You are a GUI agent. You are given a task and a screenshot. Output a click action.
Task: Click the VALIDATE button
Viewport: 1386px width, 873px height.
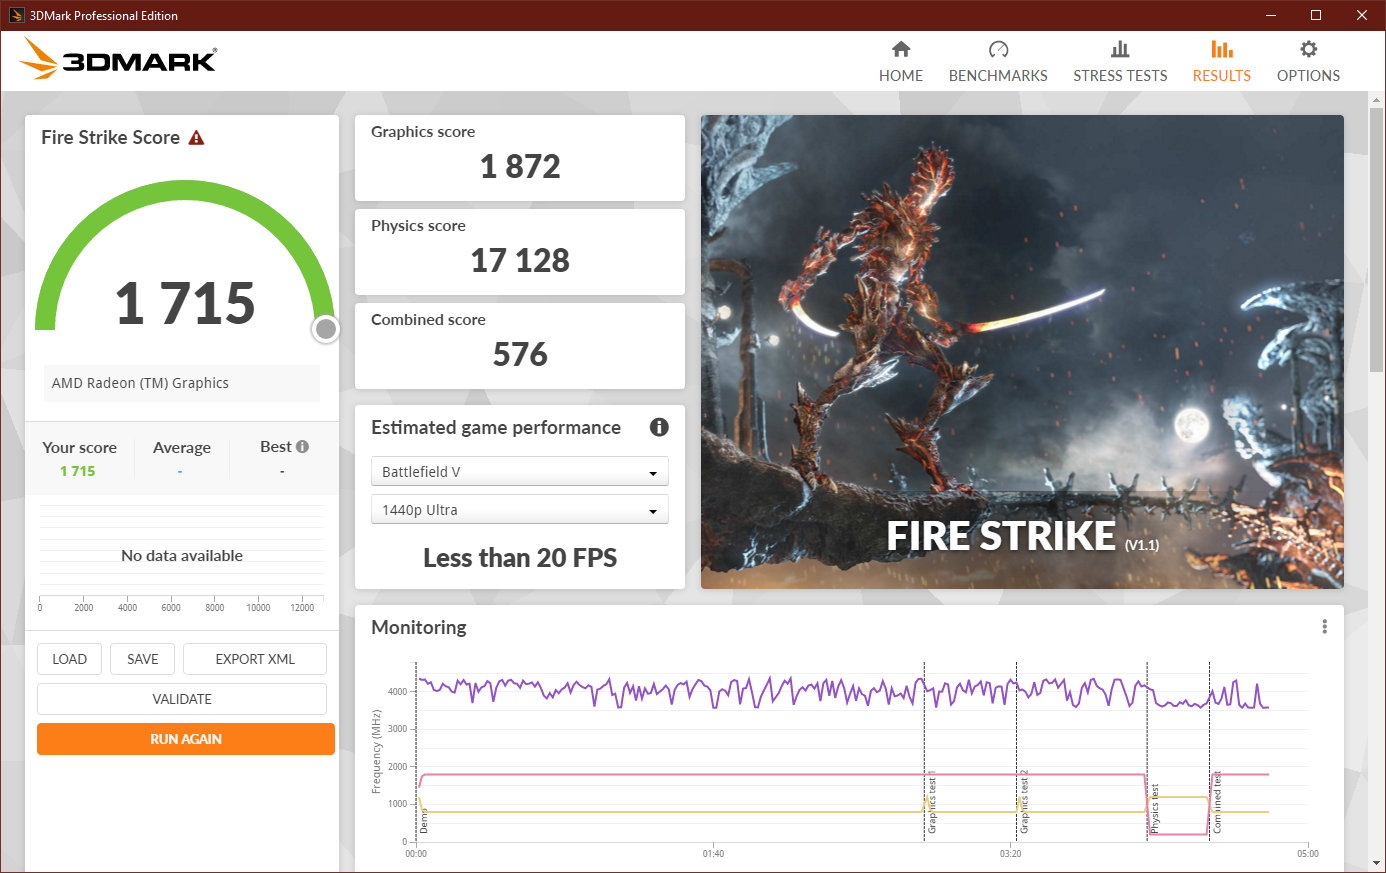pos(182,699)
